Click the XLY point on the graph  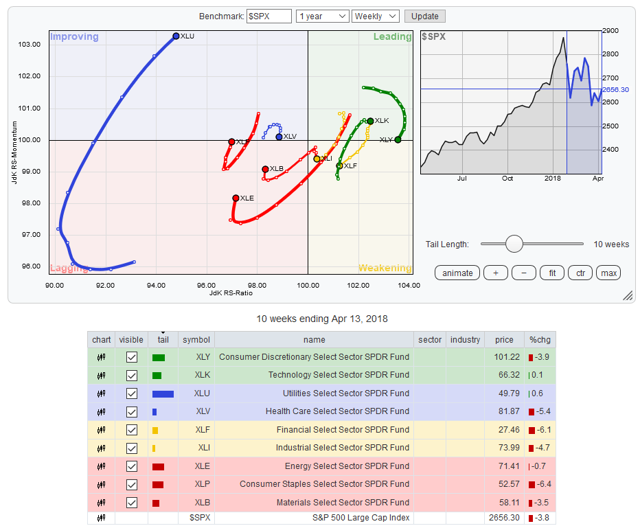coord(398,140)
